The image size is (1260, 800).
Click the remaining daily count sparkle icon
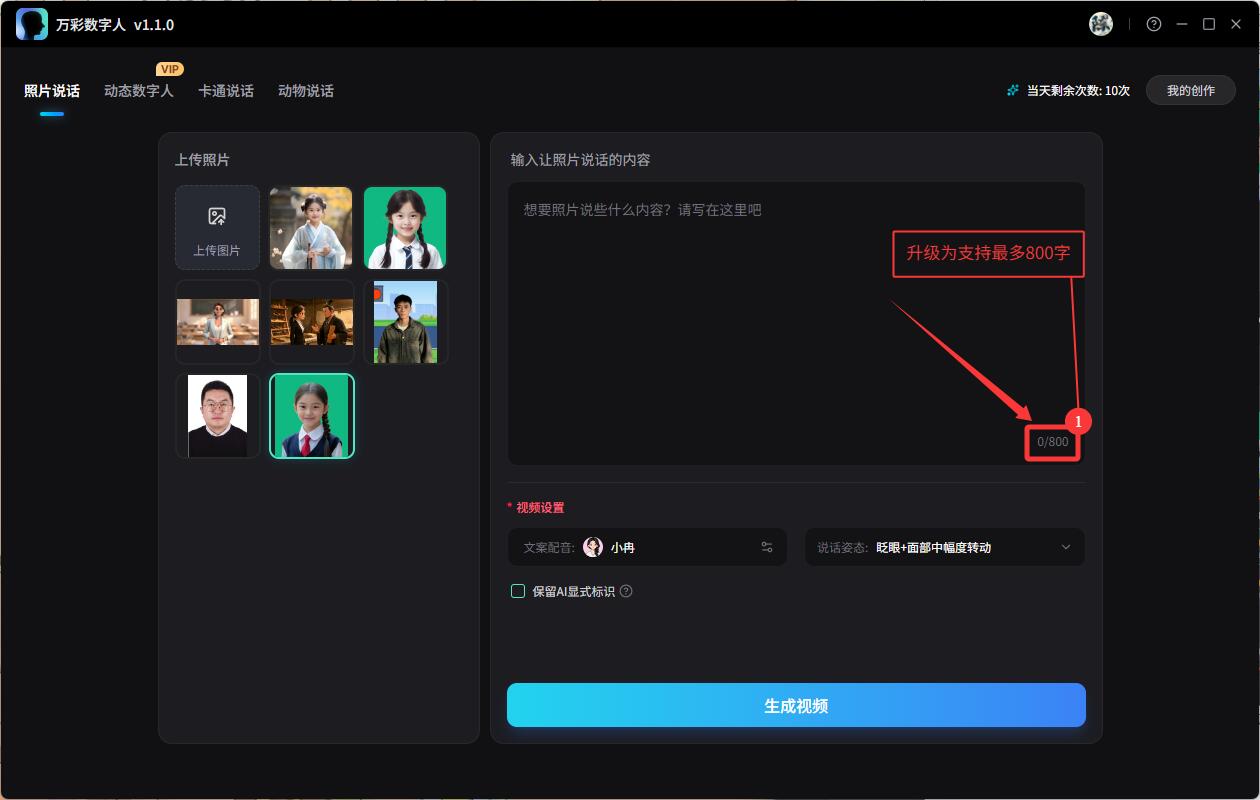tap(1013, 91)
